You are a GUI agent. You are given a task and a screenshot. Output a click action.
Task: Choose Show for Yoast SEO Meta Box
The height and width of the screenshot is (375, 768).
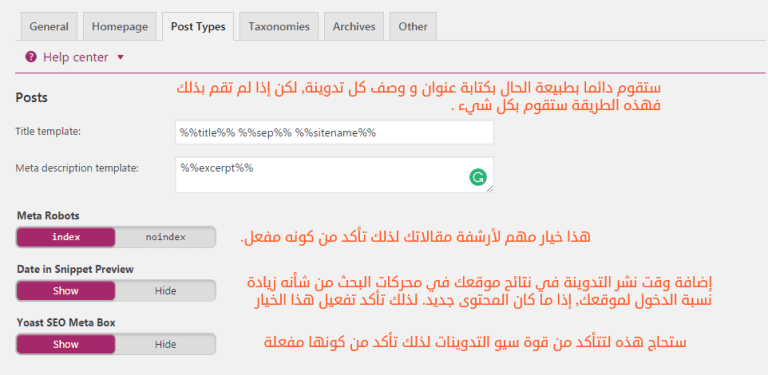point(66,344)
